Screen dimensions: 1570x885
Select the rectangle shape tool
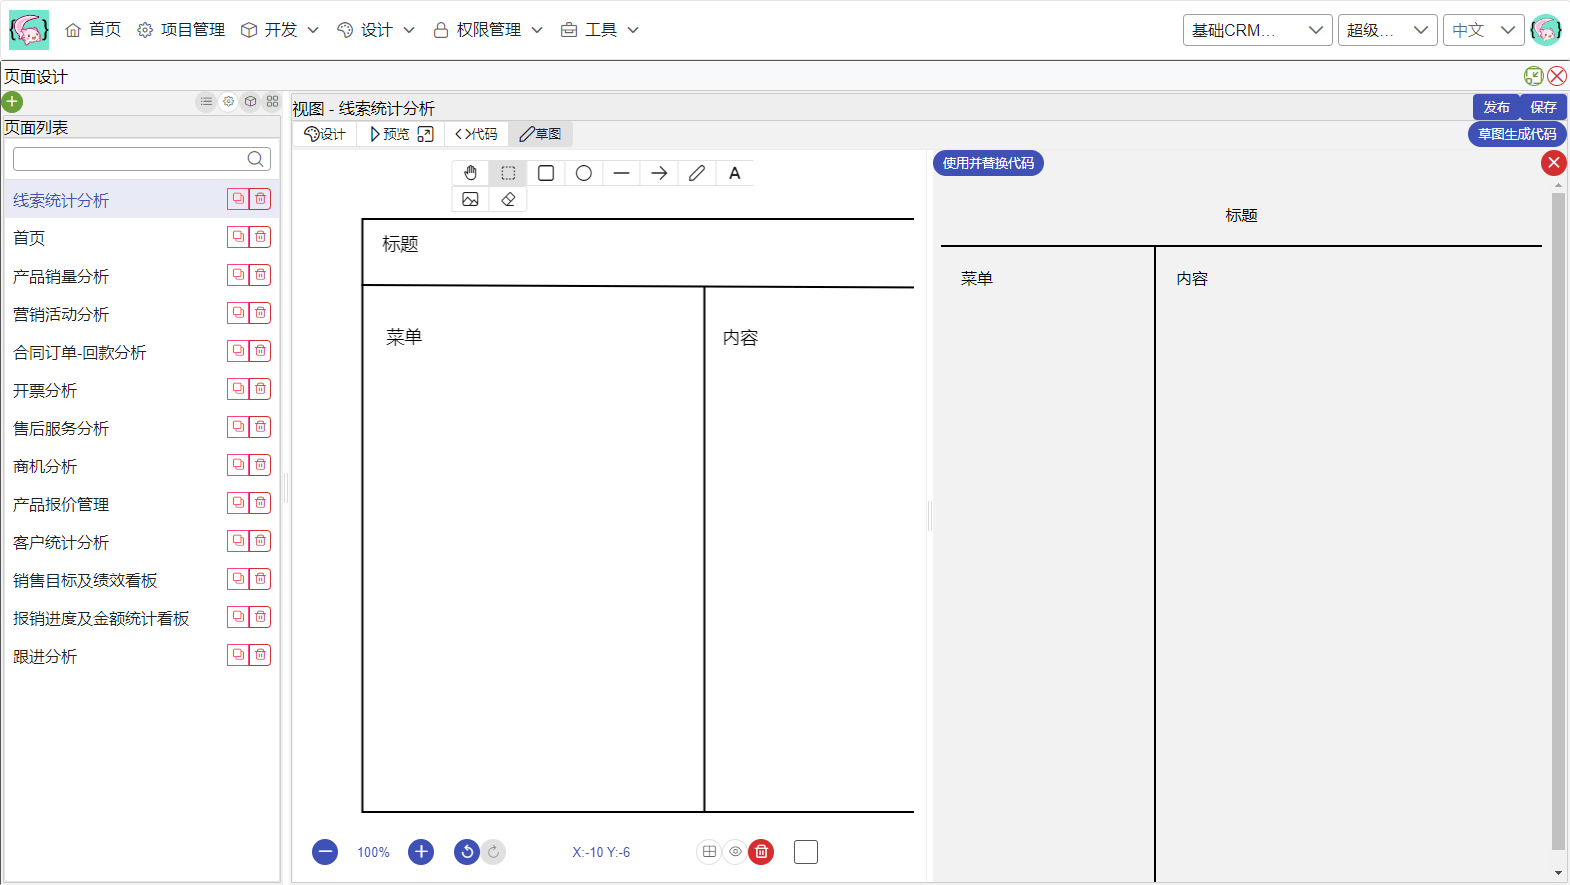pyautogui.click(x=546, y=173)
